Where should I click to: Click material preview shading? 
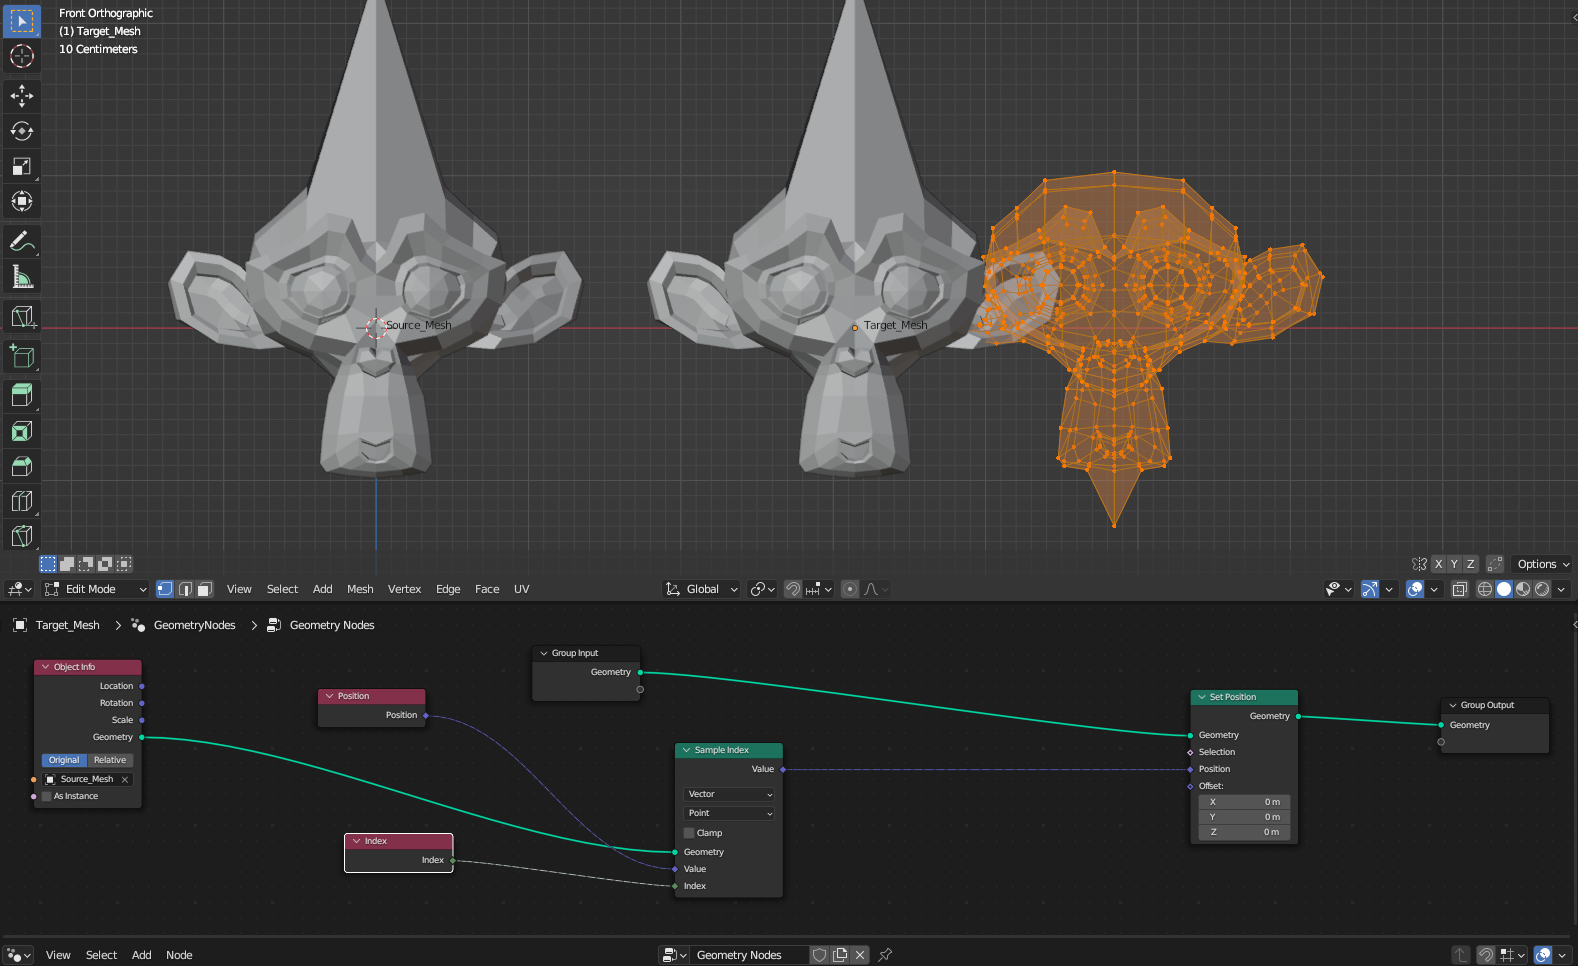tap(1523, 589)
